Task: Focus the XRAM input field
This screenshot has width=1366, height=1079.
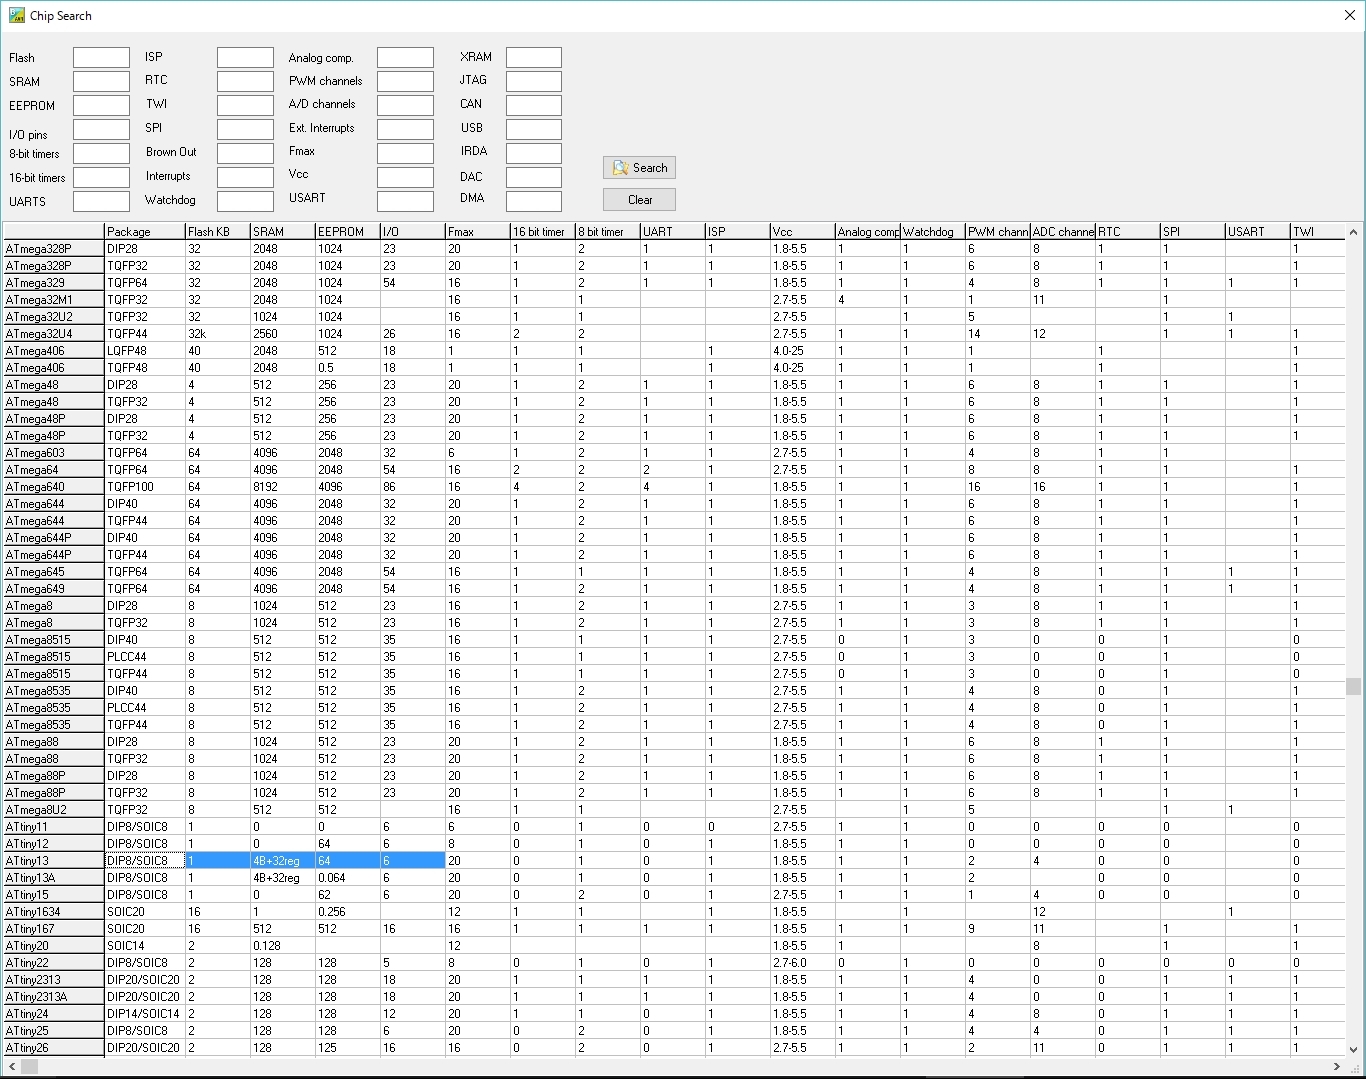Action: (x=533, y=58)
